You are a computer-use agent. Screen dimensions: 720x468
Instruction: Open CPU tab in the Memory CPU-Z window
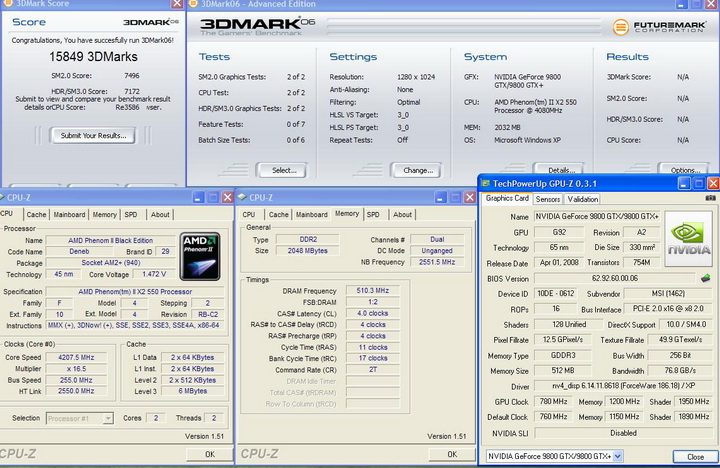249,214
